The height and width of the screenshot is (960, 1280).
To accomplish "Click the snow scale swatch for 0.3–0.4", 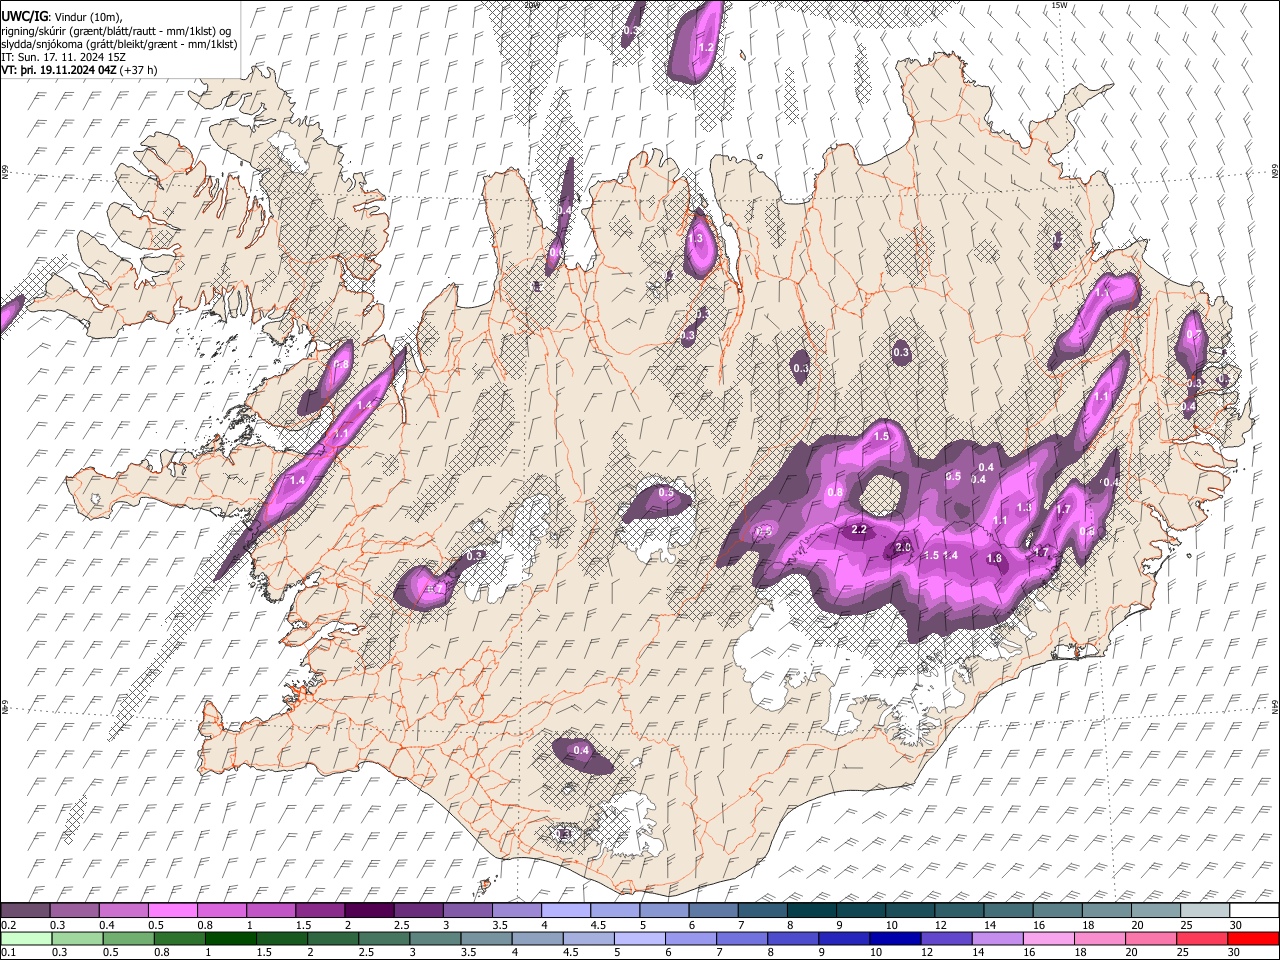I will [74, 910].
